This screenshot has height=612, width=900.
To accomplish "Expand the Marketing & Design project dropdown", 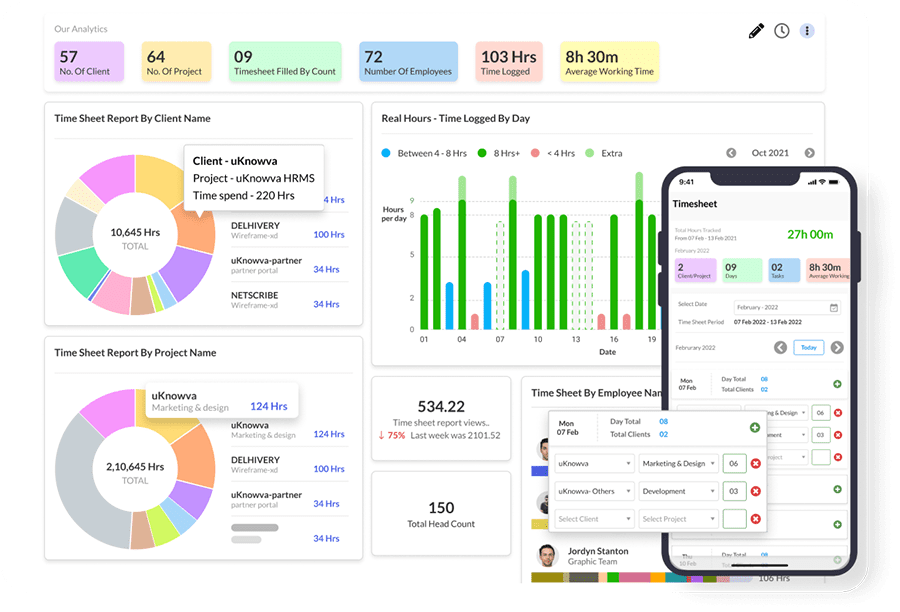I will tap(678, 463).
